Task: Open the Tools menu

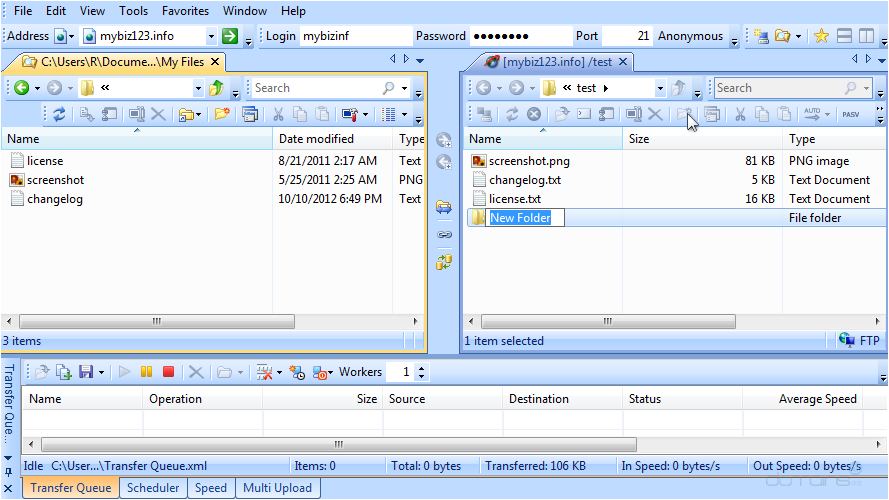Action: 133,11
